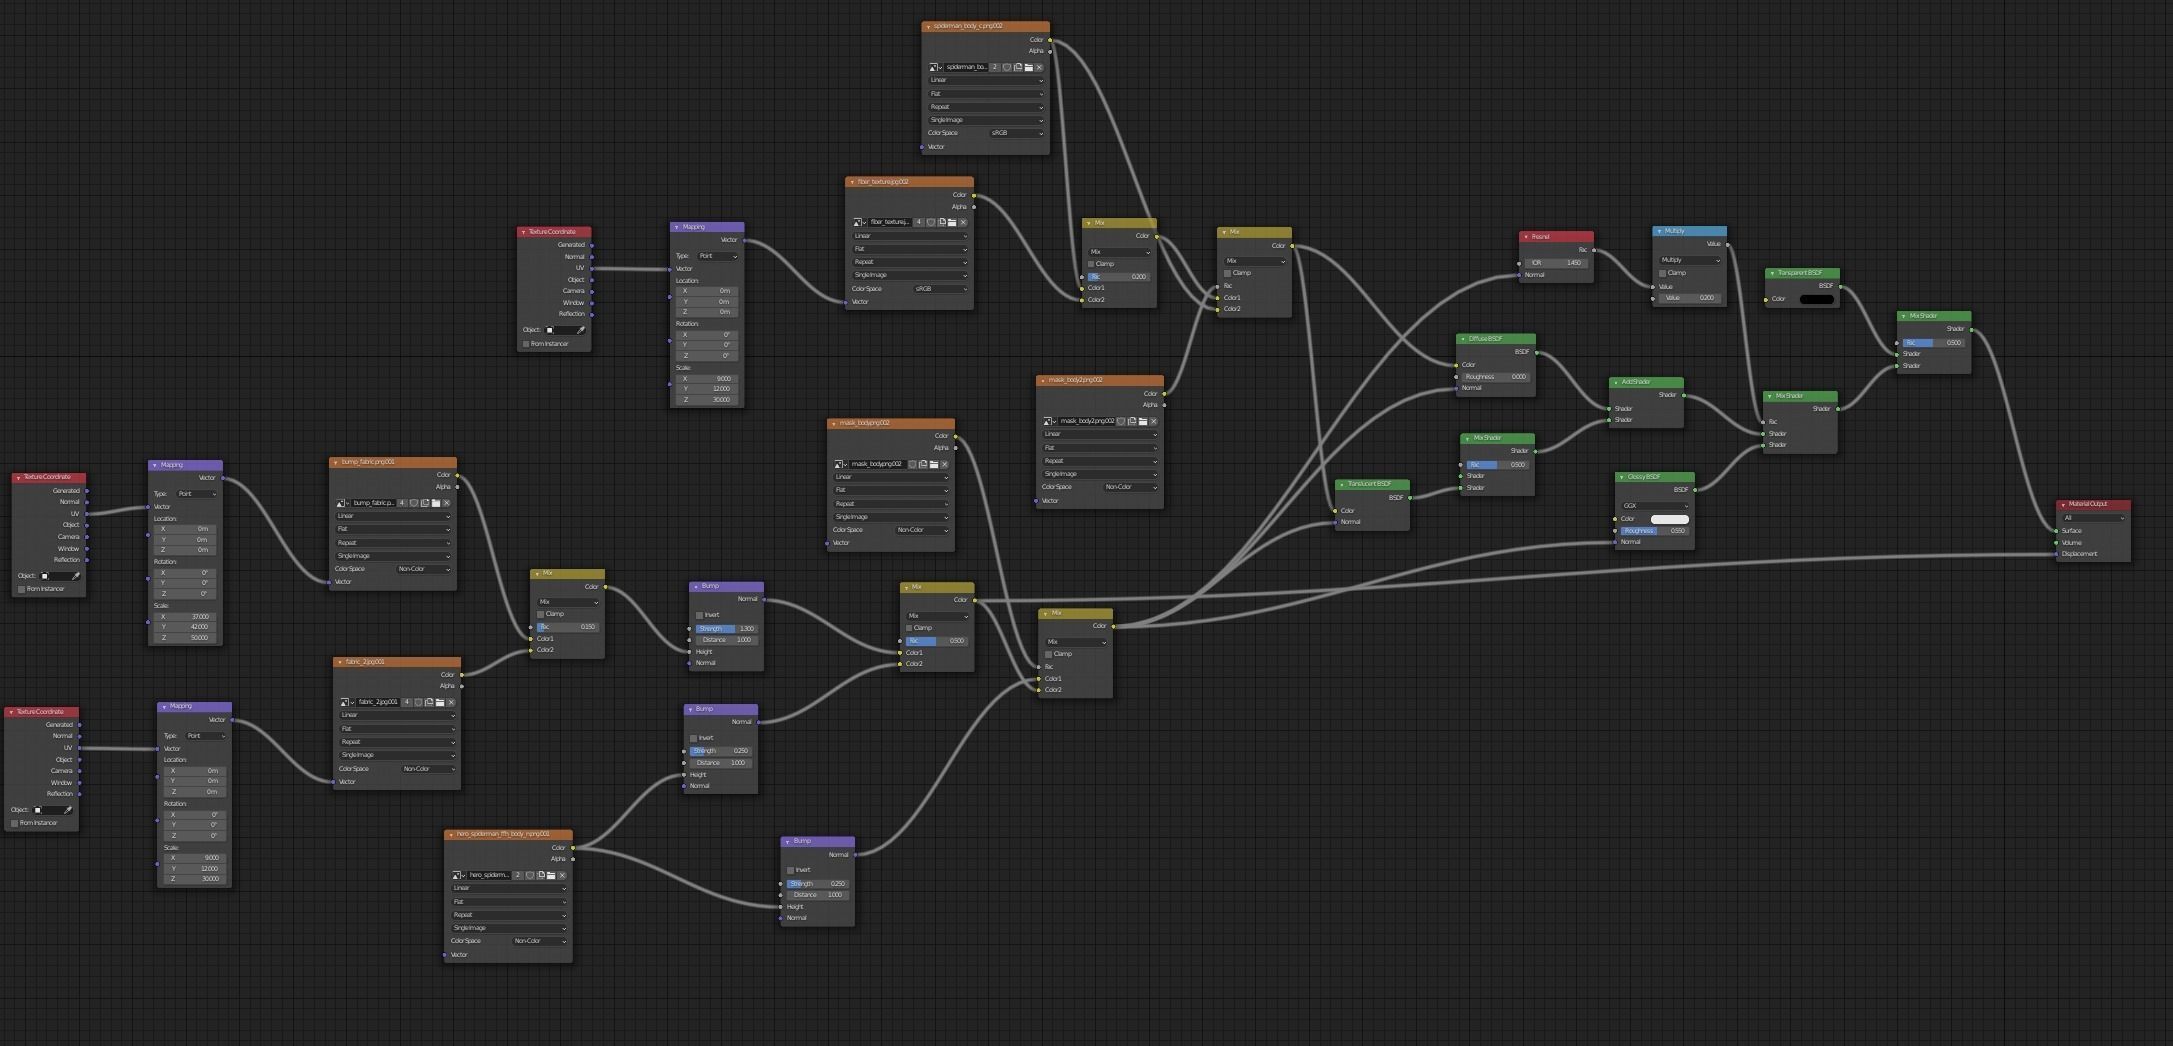Click new image icon in fabric_2 node

tap(429, 702)
